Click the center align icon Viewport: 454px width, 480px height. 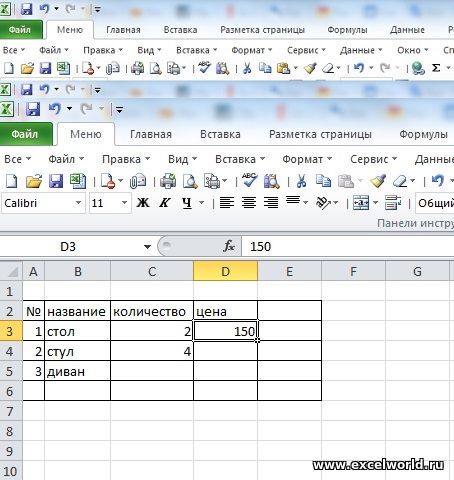tap(249, 203)
